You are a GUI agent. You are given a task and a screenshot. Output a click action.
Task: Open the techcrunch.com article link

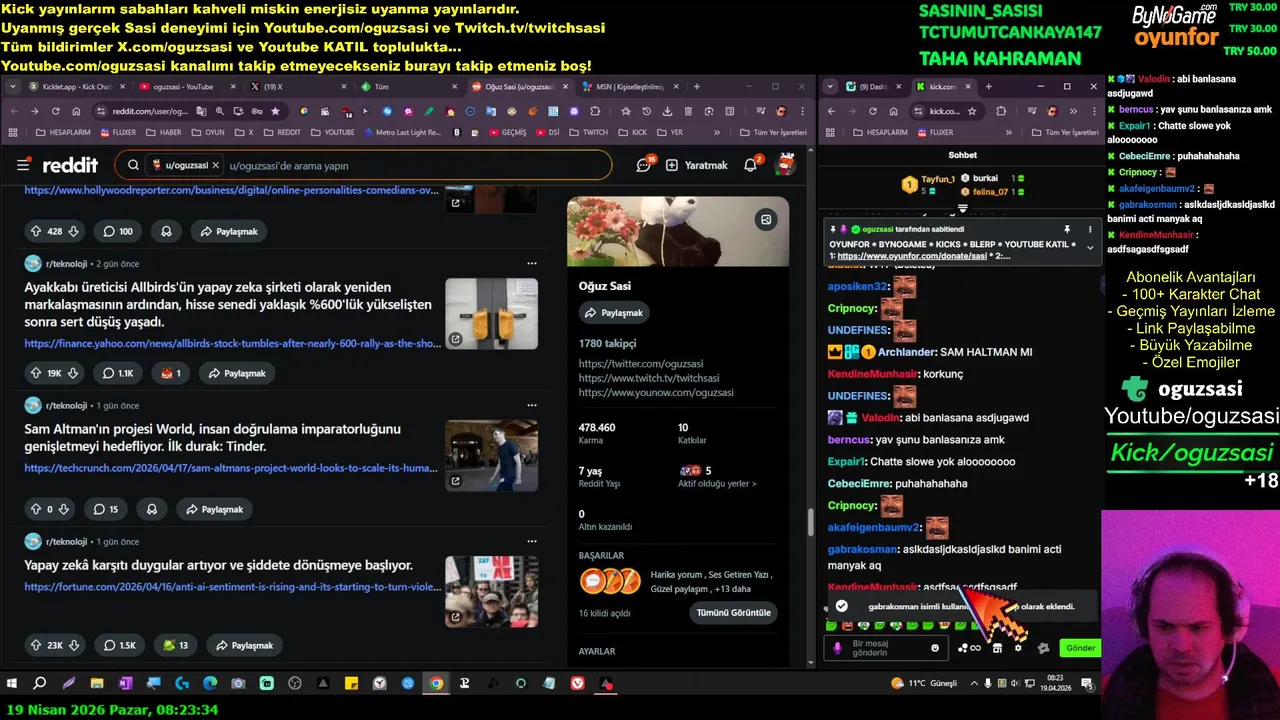click(x=231, y=467)
